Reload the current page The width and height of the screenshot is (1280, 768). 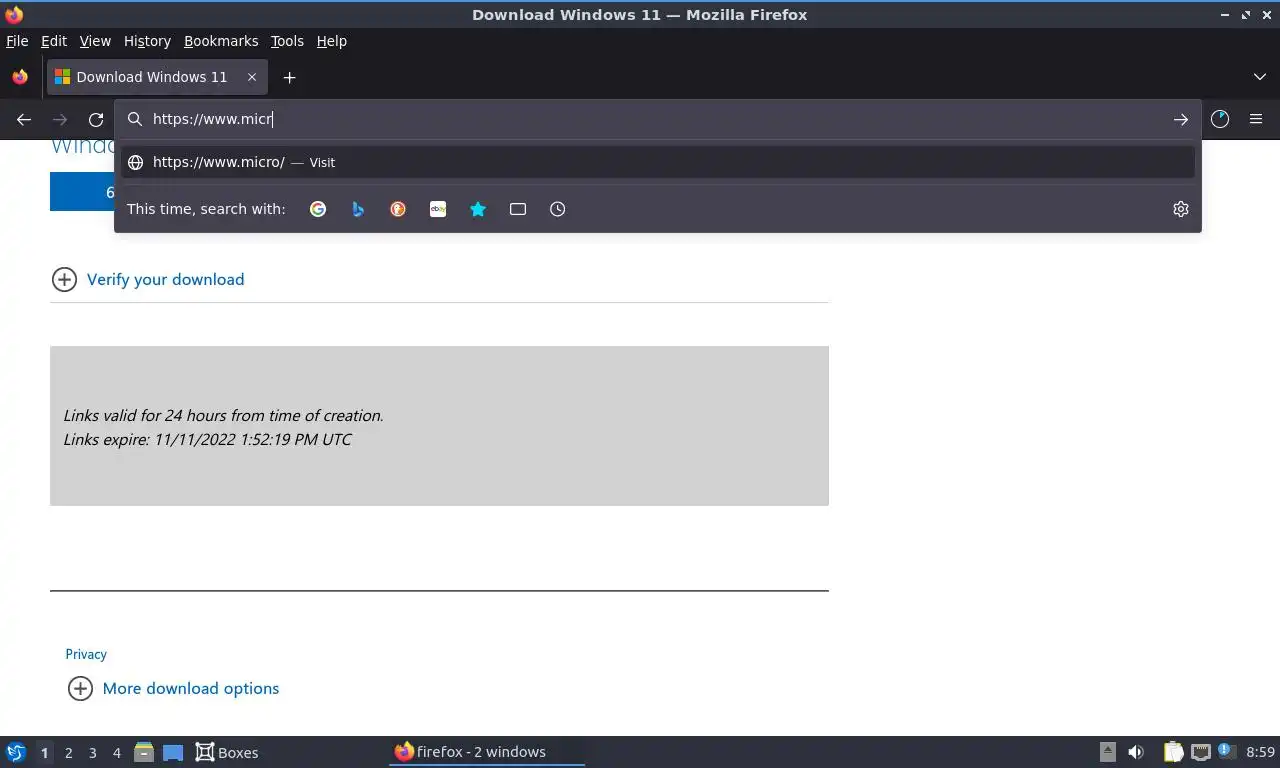click(x=96, y=119)
